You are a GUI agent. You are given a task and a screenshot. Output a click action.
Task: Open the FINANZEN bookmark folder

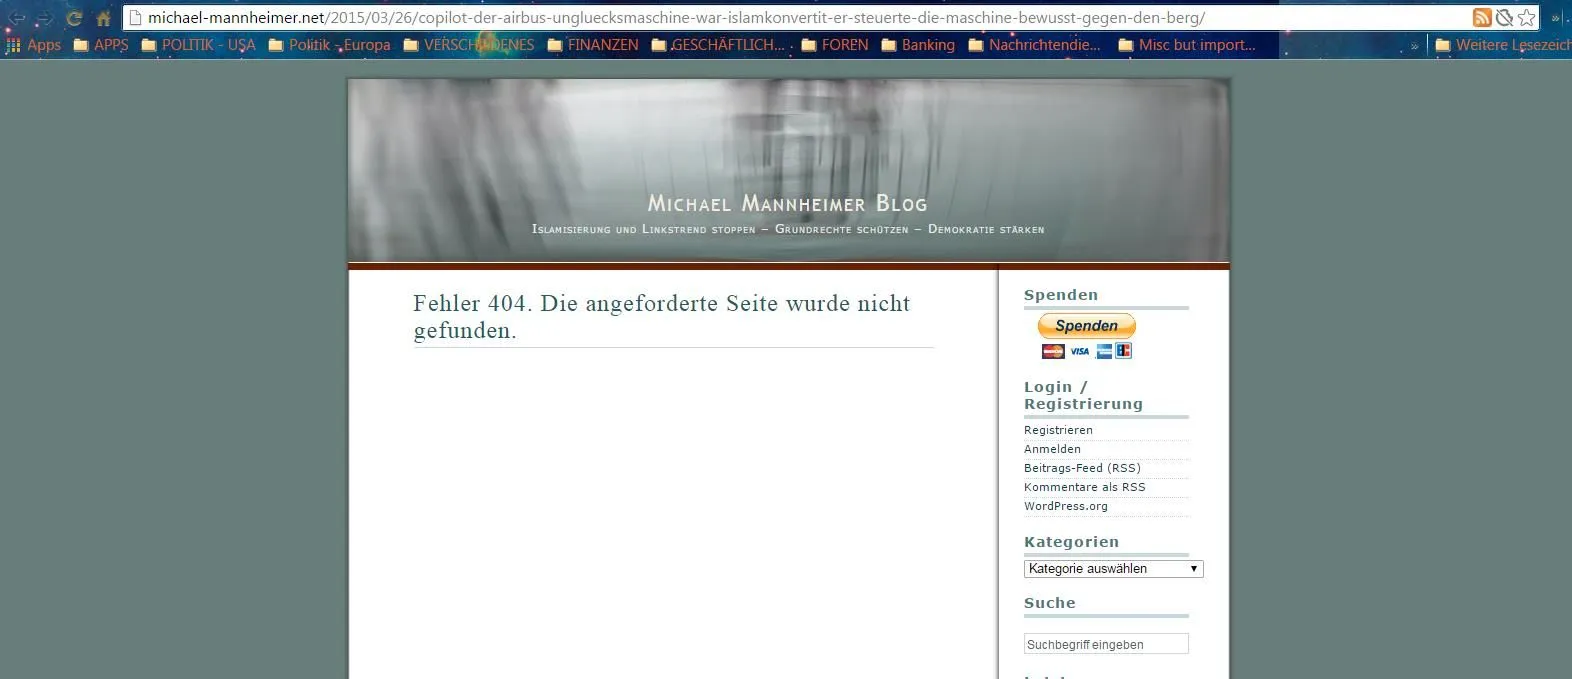click(593, 45)
